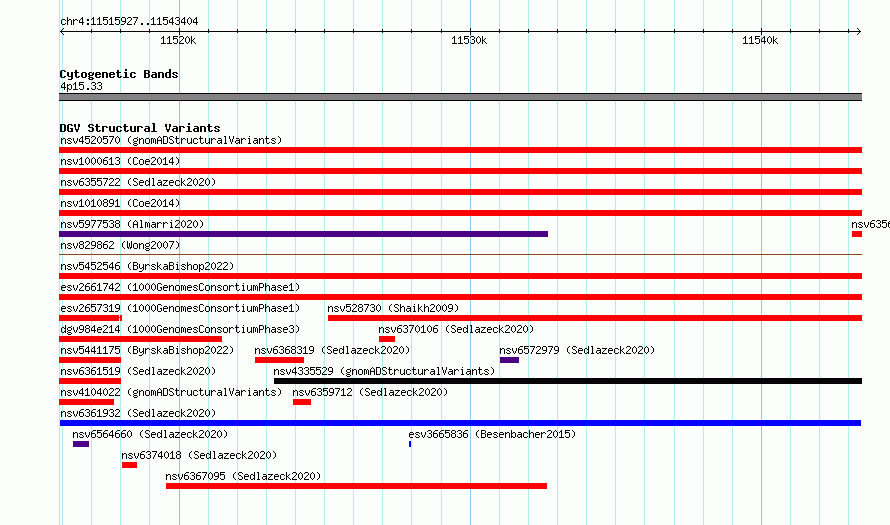Click the red nsv6355722 variant bar
Image resolution: width=890 pixels, height=525 pixels.
[x=460, y=192]
